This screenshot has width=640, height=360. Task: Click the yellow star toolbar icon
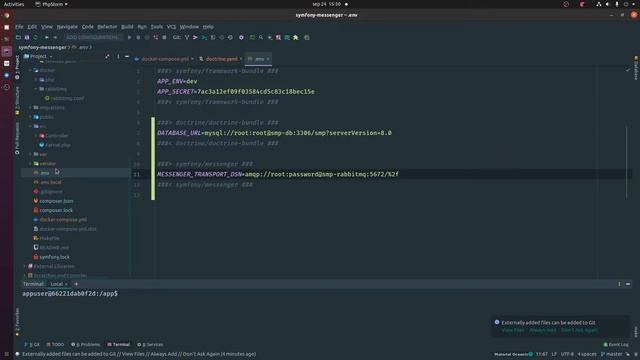click(296, 37)
